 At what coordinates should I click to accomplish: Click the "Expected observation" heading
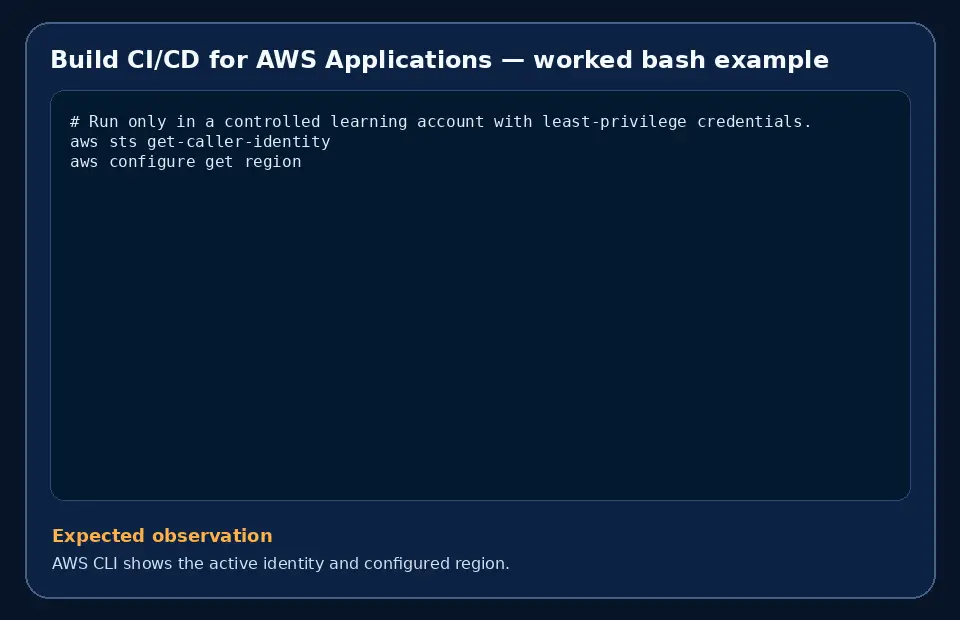[x=162, y=536]
